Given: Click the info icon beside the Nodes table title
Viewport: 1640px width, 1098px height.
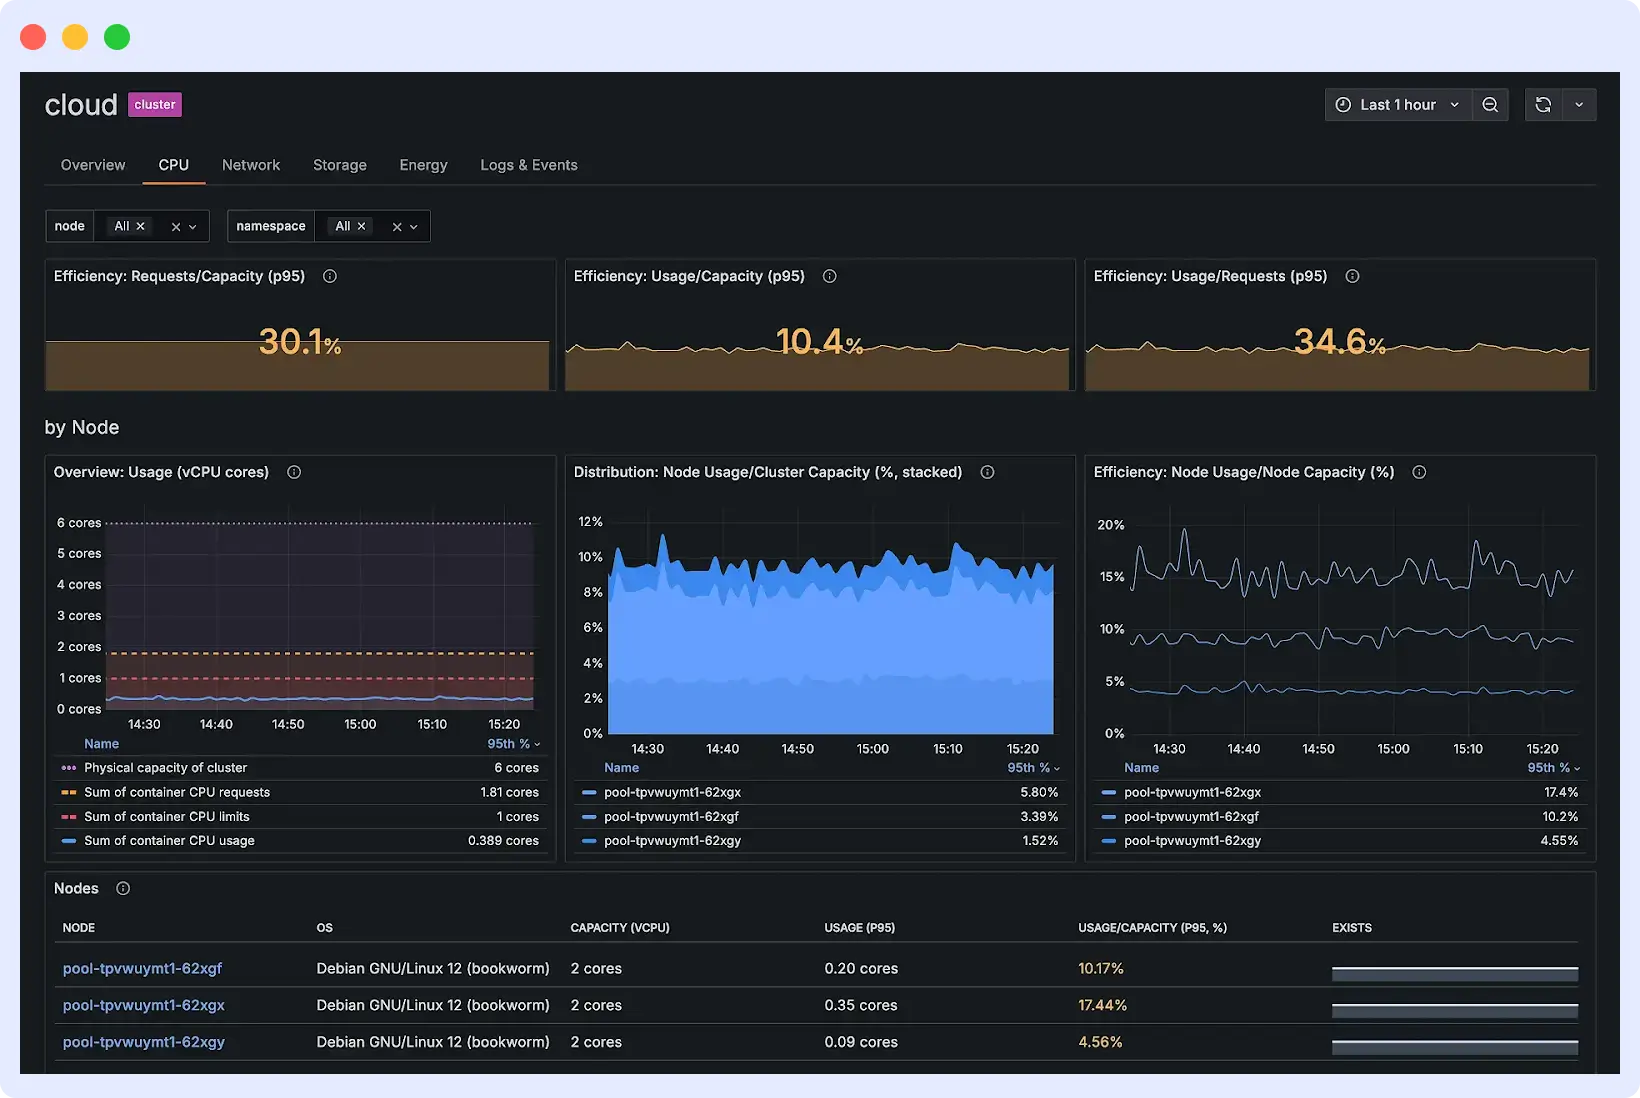Looking at the screenshot, I should pos(123,888).
